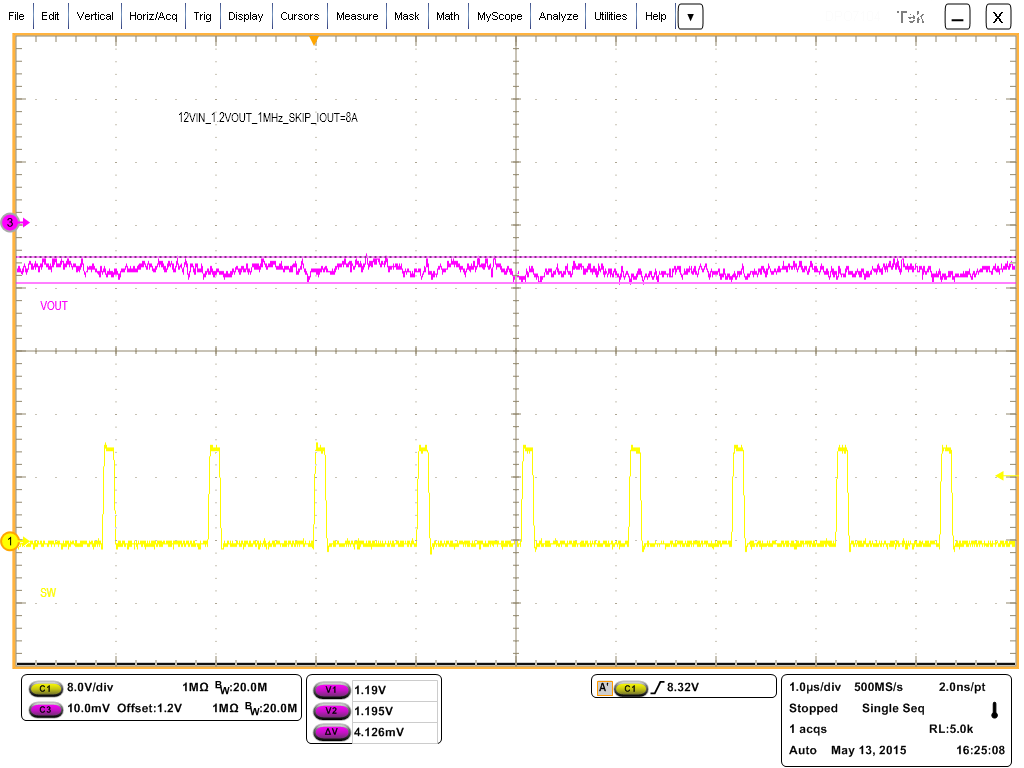
Task: Click the 1.0µs/div horizontal scale readout
Action: coord(814,687)
